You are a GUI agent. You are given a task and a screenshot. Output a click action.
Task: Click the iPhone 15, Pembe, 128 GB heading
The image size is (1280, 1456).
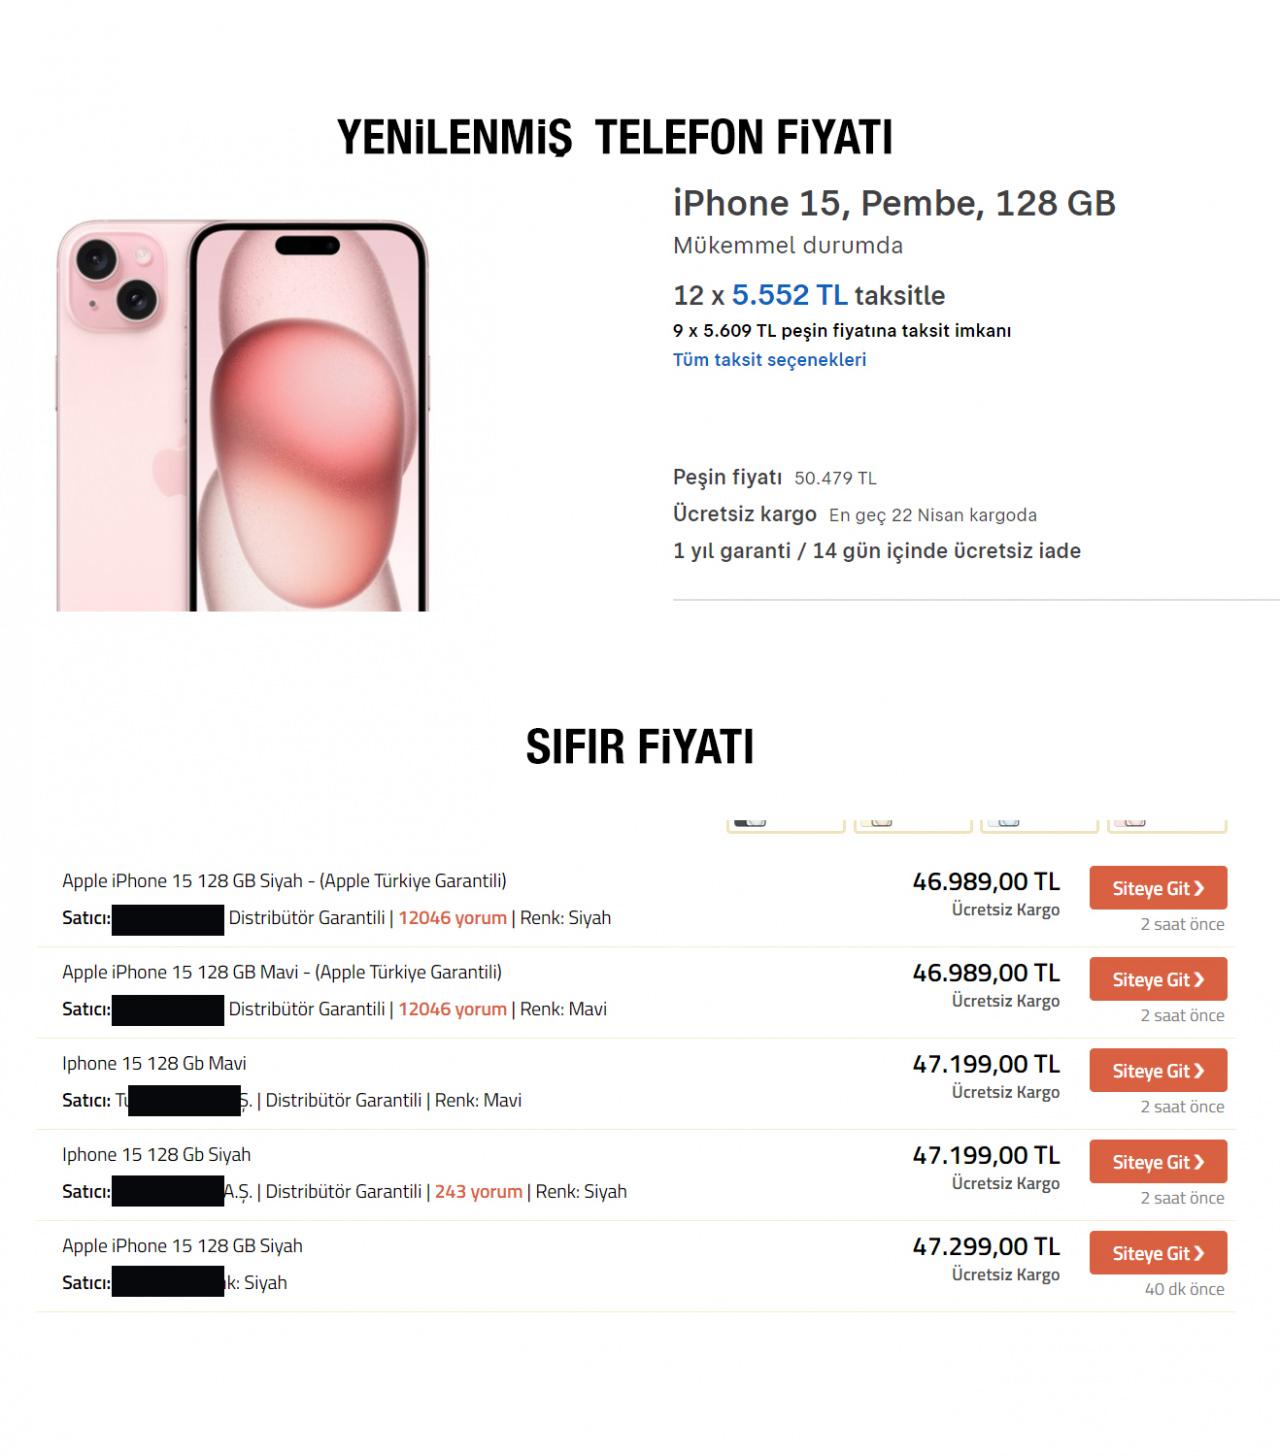tap(894, 203)
